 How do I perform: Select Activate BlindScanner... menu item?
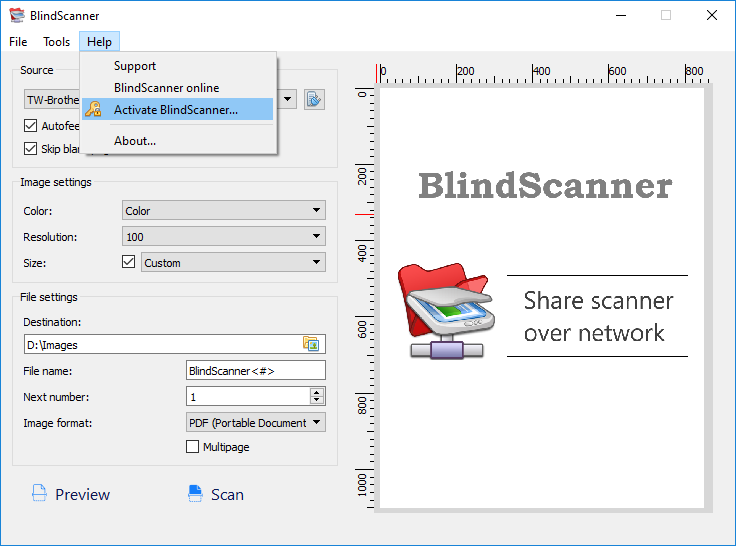pos(177,109)
